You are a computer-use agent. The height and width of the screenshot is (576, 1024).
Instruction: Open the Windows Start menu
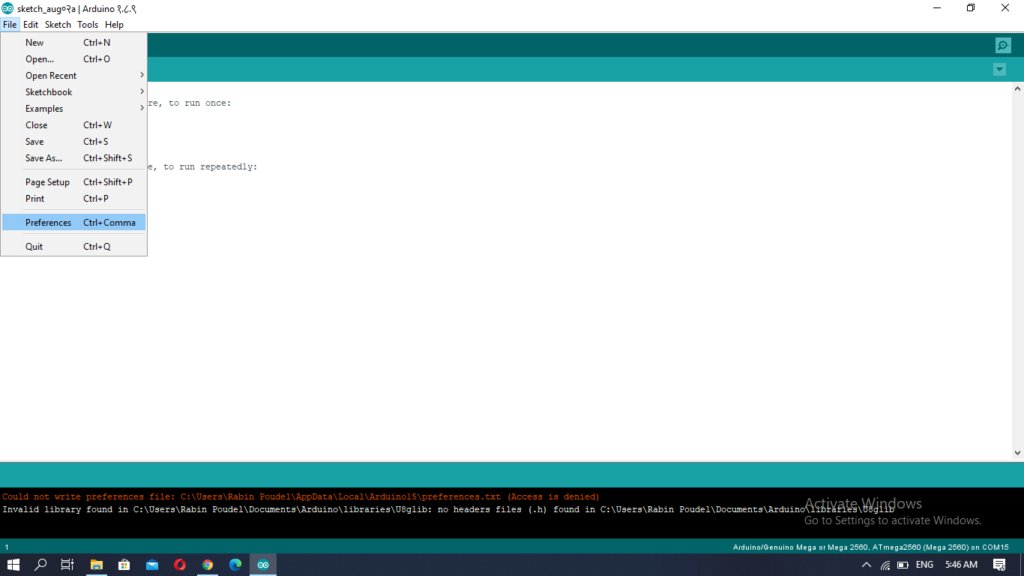click(13, 565)
